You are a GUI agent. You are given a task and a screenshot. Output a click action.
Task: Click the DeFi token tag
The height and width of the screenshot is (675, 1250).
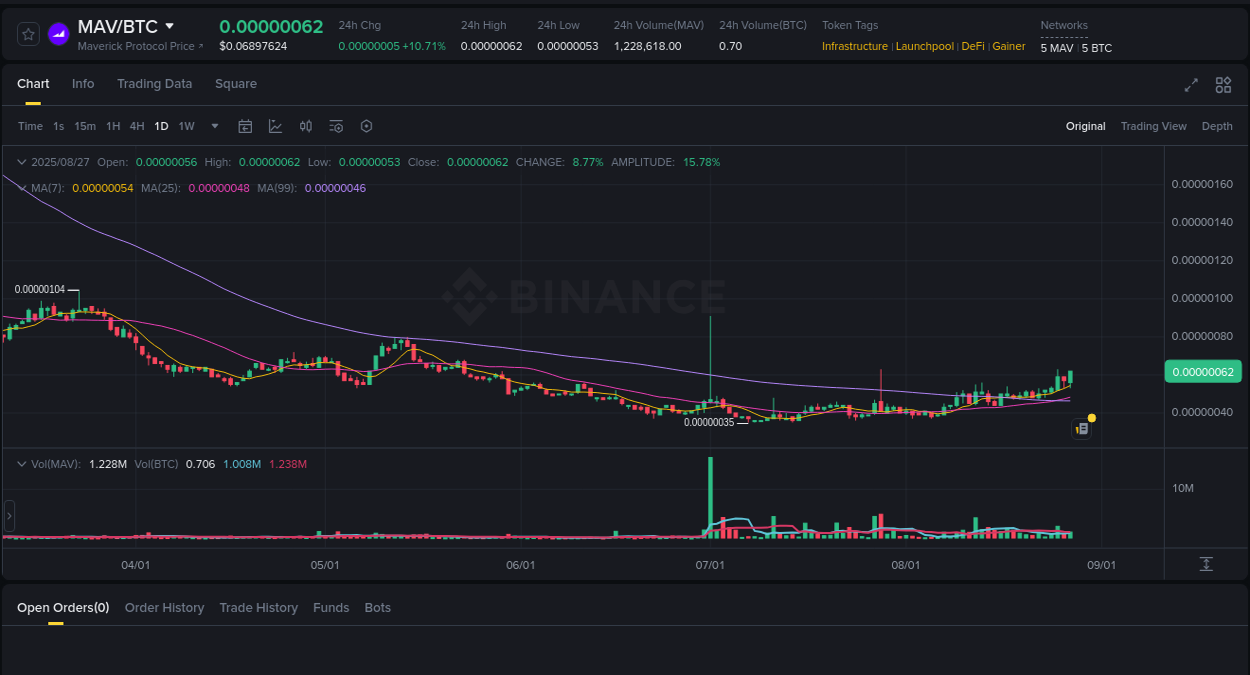click(973, 46)
